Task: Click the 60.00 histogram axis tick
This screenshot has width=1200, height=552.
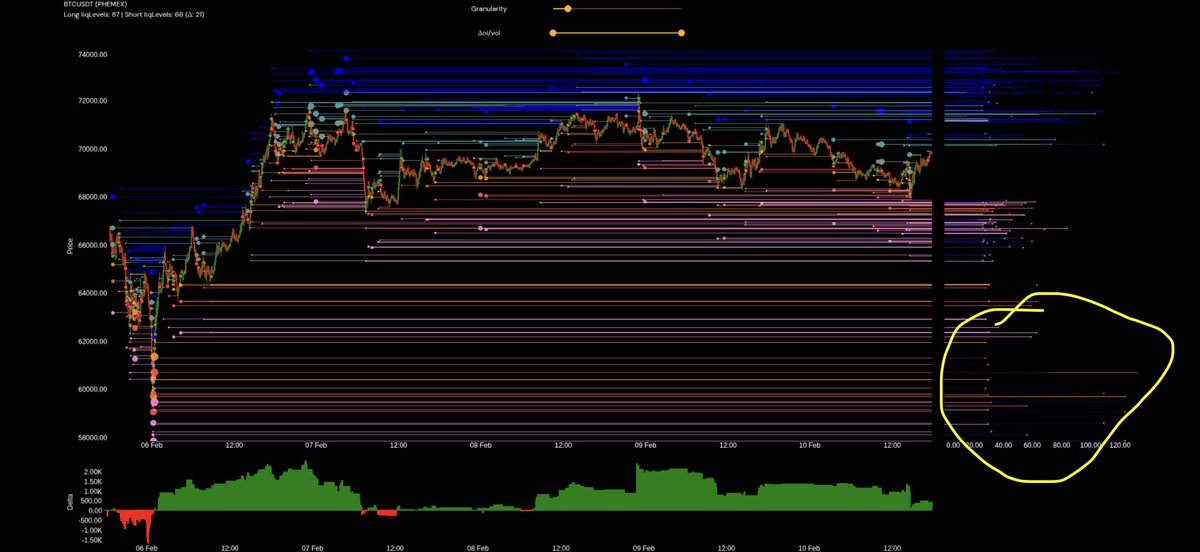Action: [x=1032, y=446]
